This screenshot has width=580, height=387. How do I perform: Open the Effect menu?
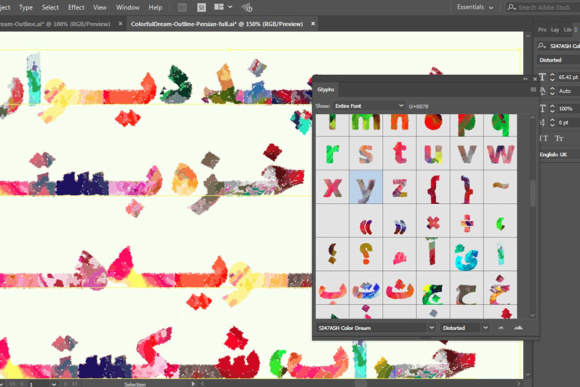point(76,7)
